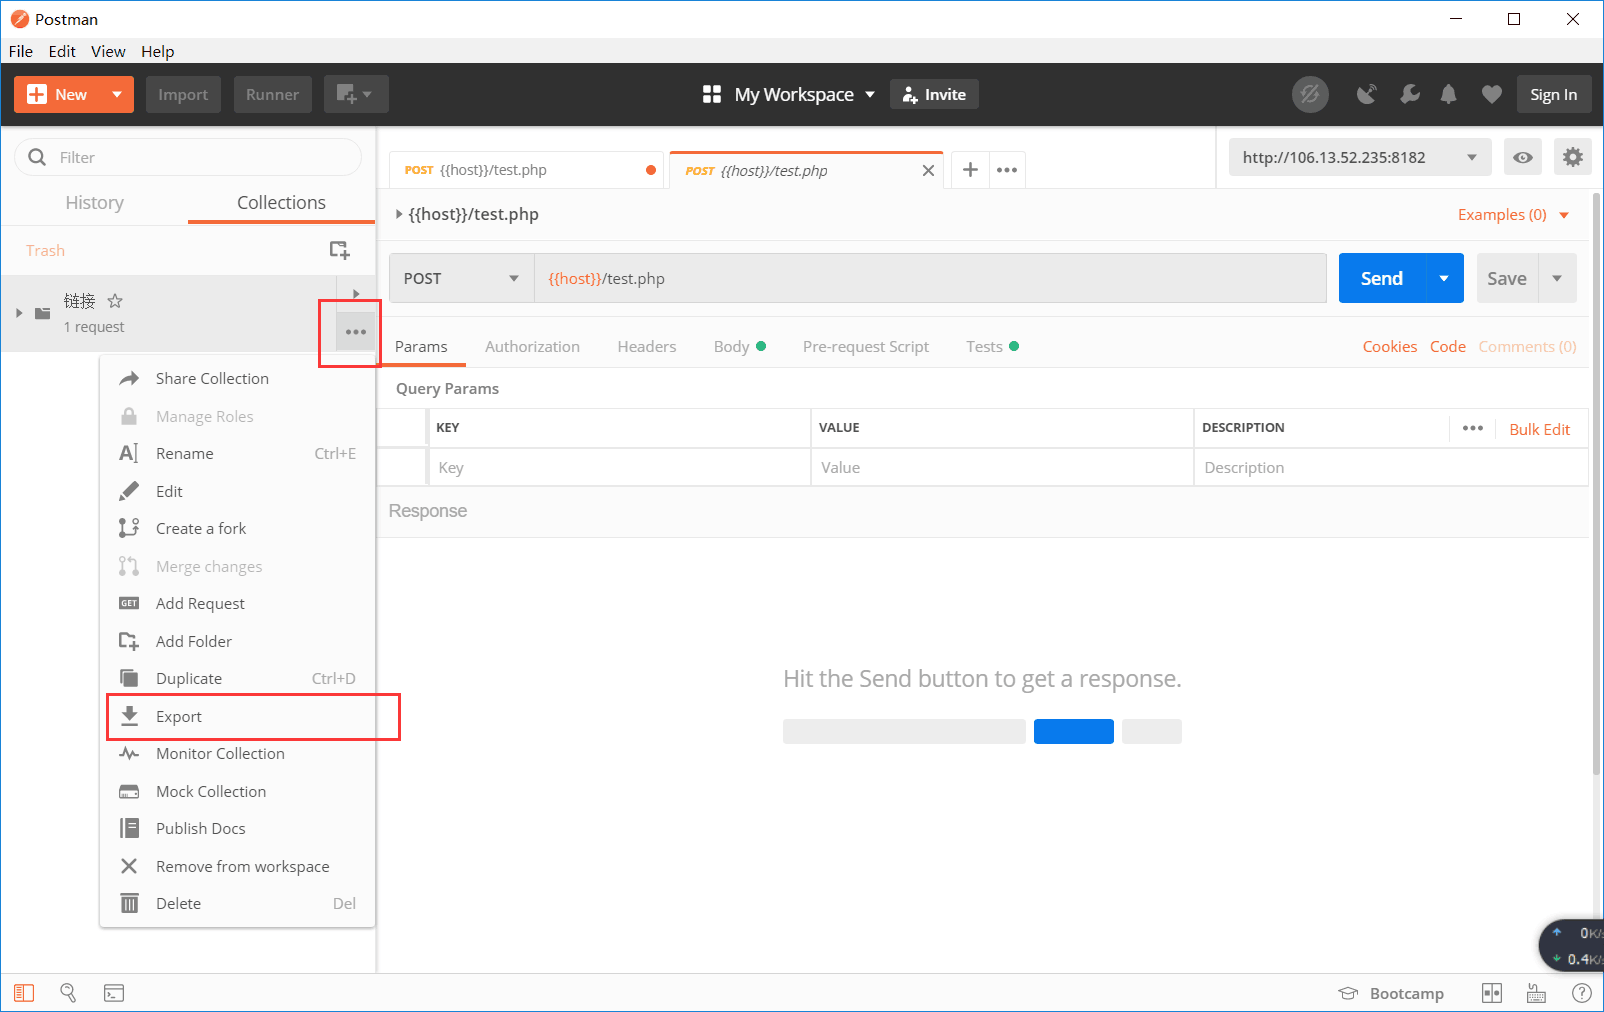Viewport: 1604px width, 1012px height.
Task: Select Mock Collection menu entry
Action: (x=237, y=791)
